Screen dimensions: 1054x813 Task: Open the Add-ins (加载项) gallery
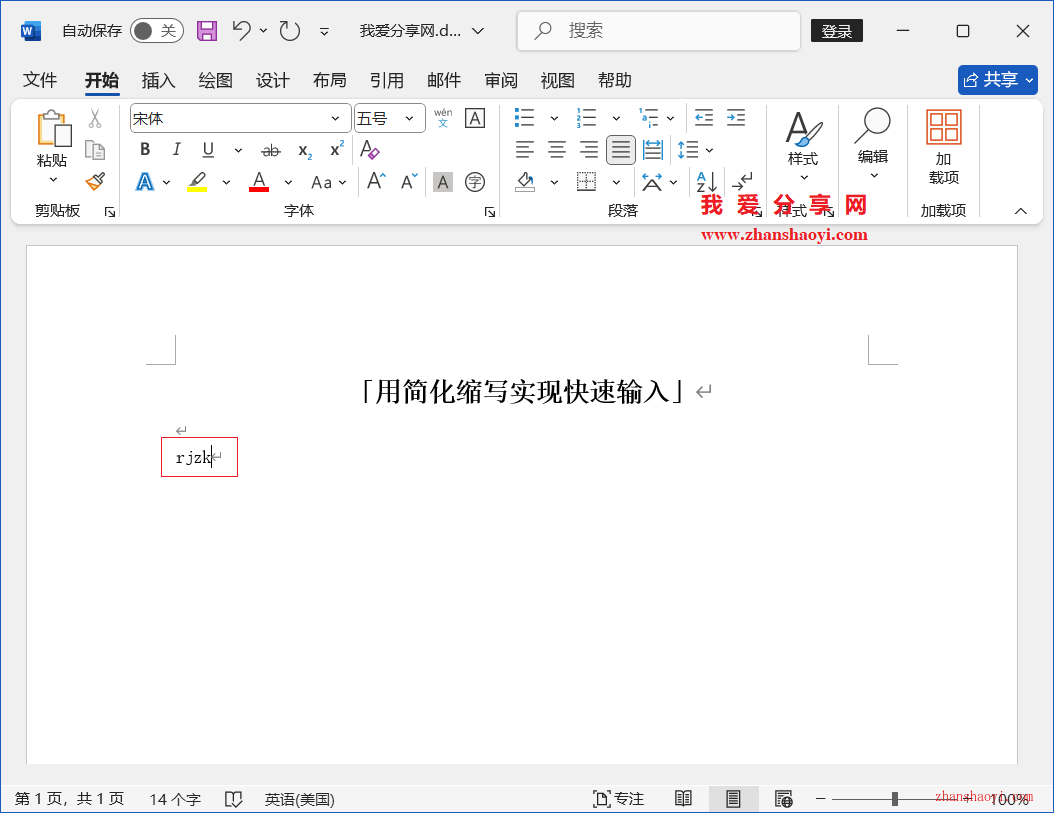click(x=943, y=147)
